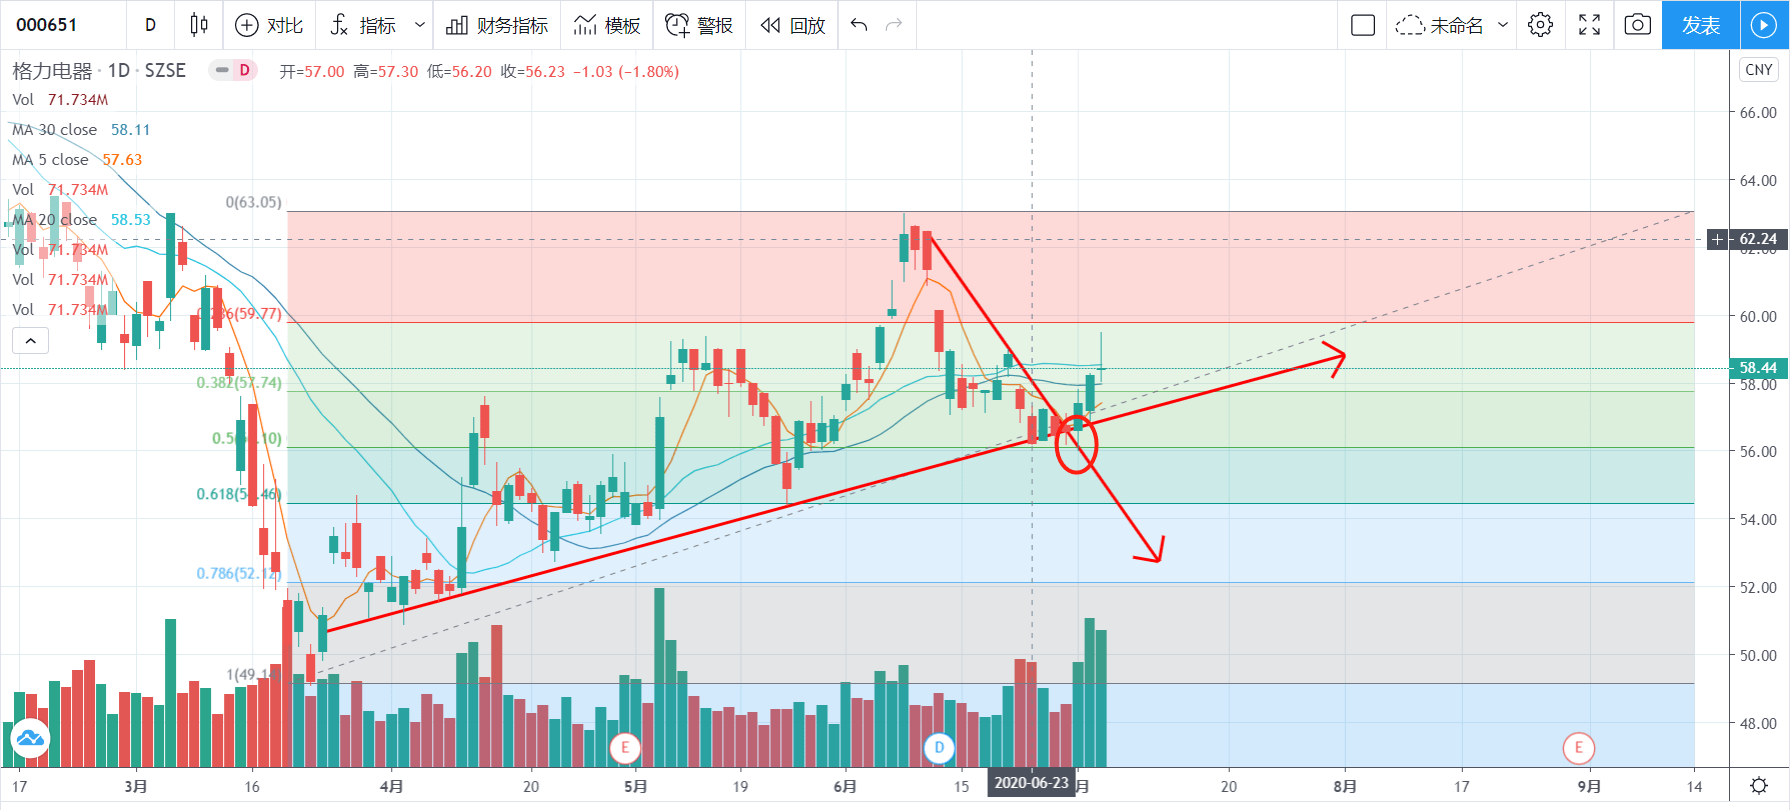Screen dimensions: 1790x810
Task: Click the plus icon at 62.24 price
Action: tap(1718, 239)
